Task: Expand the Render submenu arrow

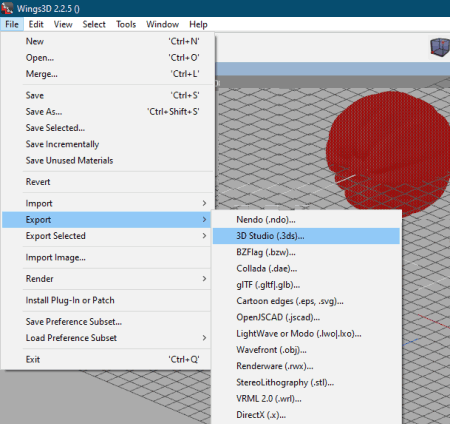Action: point(204,278)
